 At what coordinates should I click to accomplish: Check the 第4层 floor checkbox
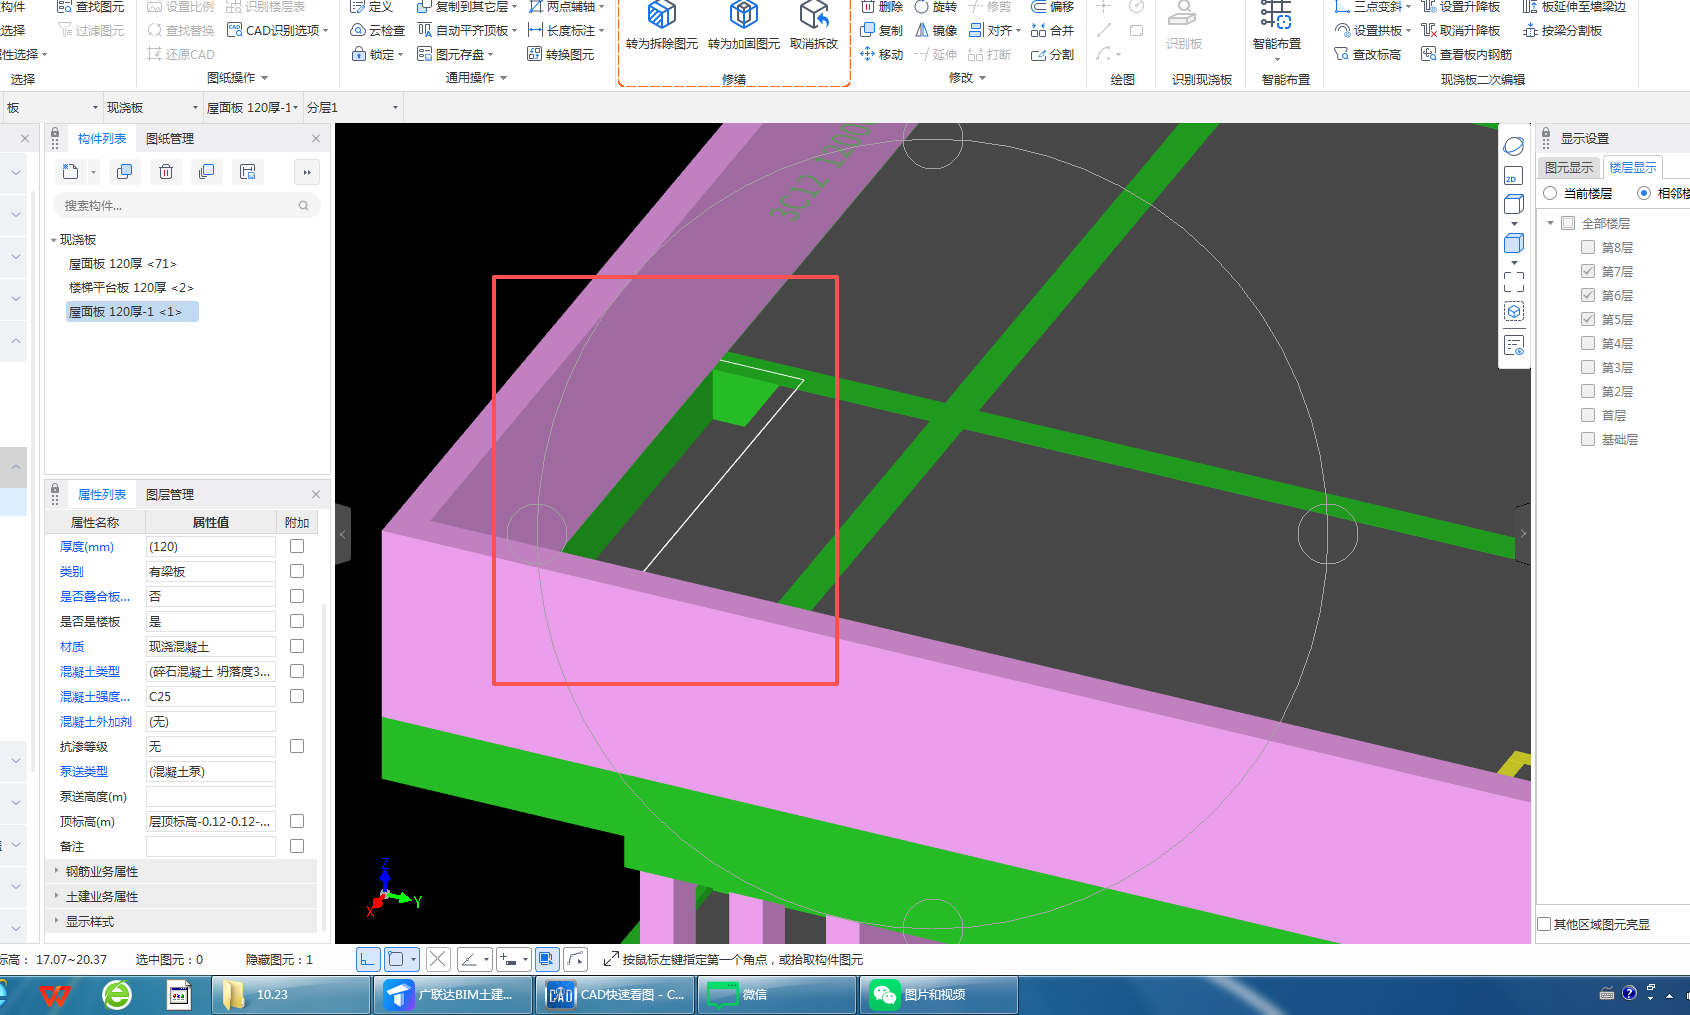[1588, 343]
